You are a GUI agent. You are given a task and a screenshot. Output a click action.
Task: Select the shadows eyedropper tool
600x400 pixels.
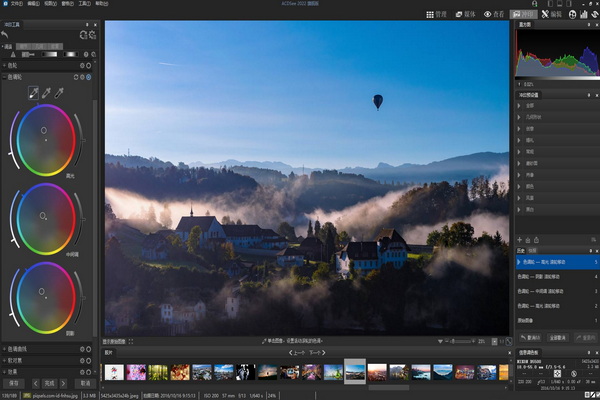coord(59,92)
